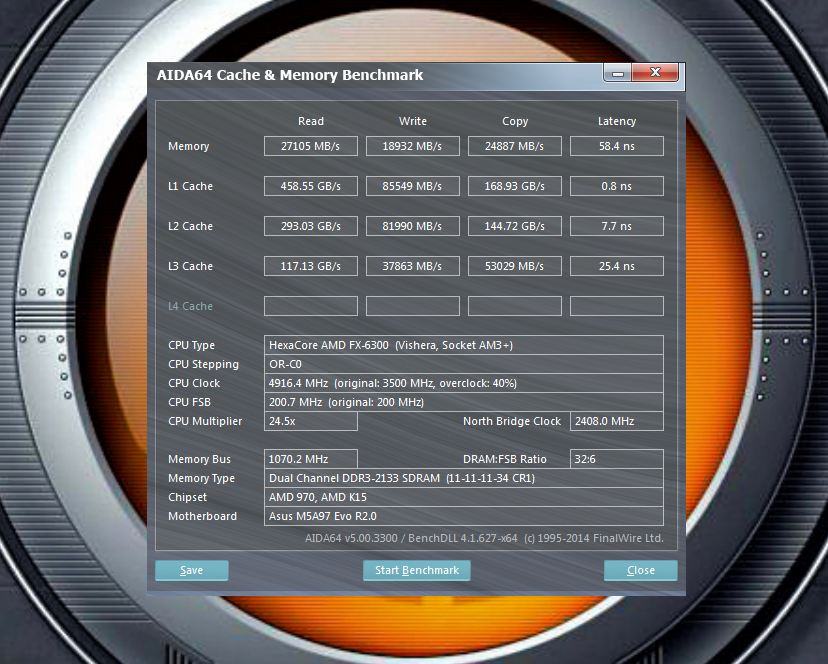Click the window title AIDA64 Cache & Memory Benchmark
This screenshot has width=828, height=664.
(290, 75)
